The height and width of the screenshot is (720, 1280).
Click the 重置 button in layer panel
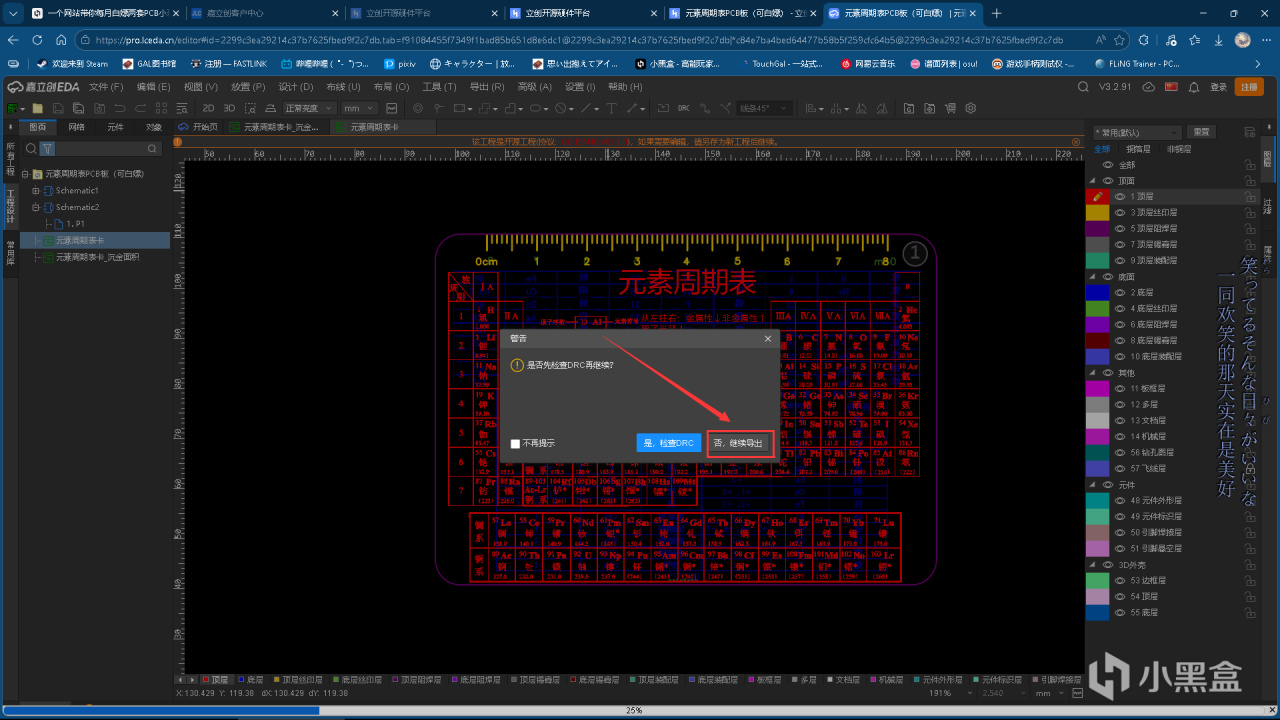pos(1201,132)
